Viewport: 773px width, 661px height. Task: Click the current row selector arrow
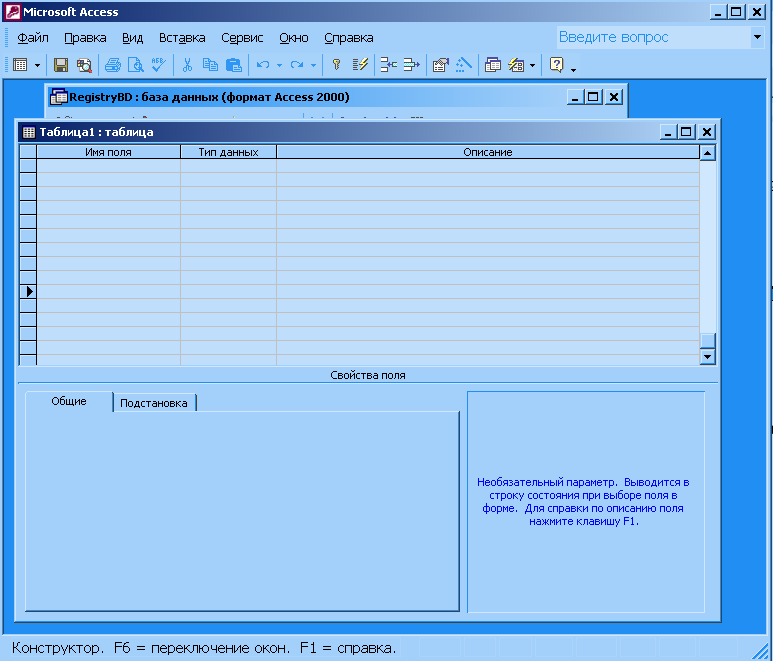click(29, 291)
